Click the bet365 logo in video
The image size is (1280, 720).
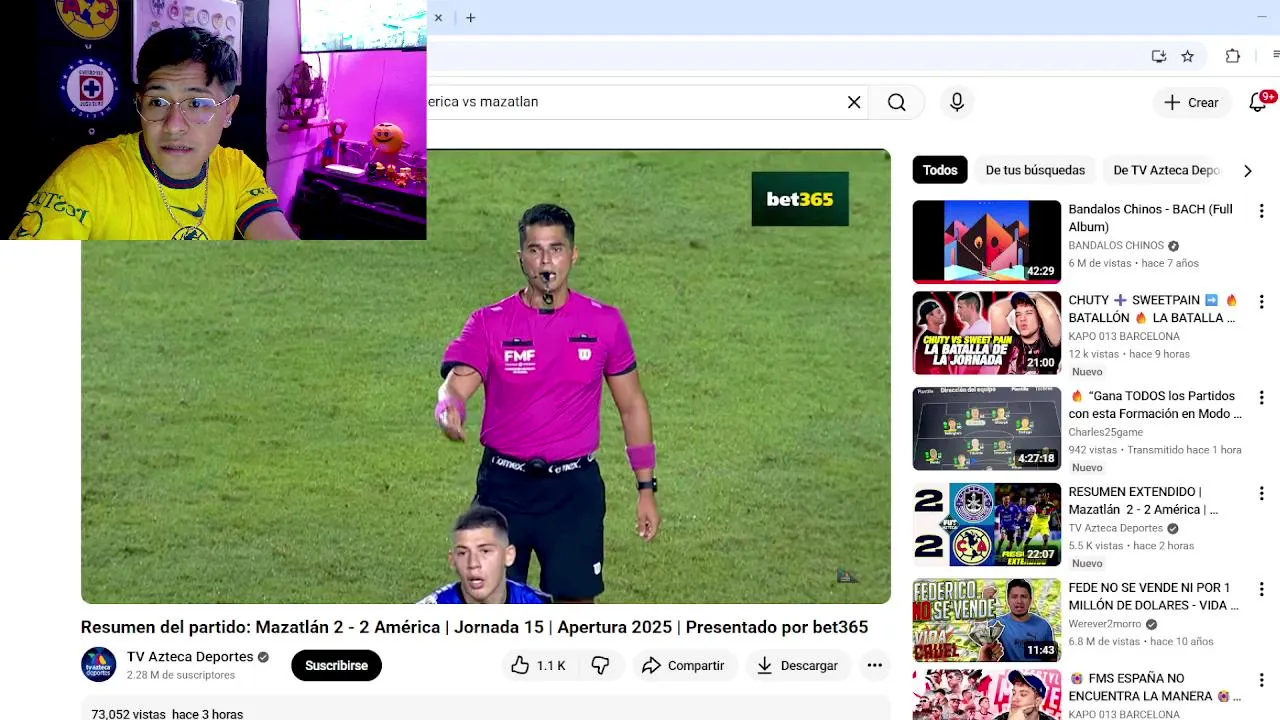coord(800,199)
